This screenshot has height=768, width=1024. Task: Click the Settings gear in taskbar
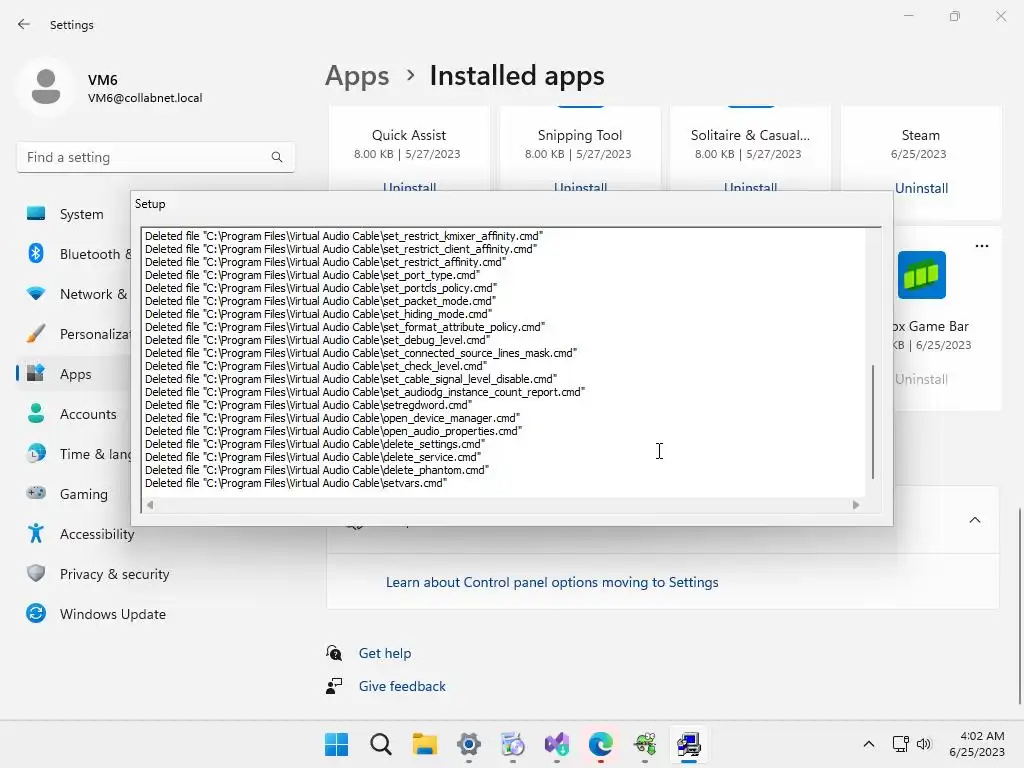coord(469,744)
